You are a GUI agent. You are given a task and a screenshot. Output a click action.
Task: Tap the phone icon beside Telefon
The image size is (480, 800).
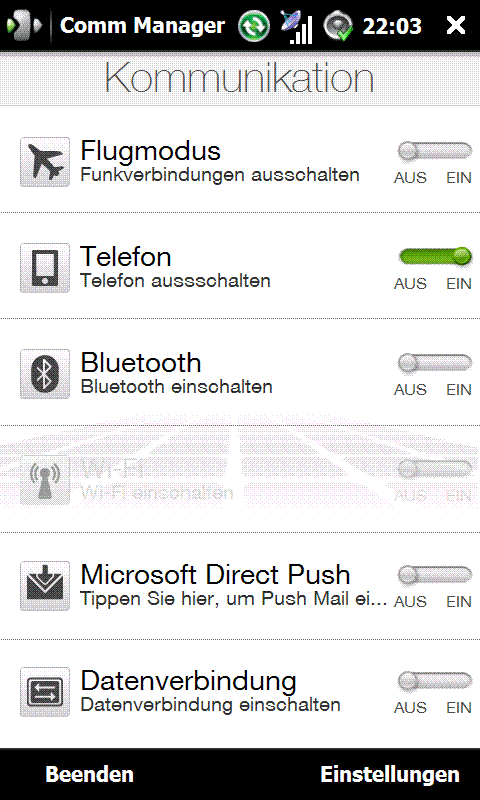[45, 268]
